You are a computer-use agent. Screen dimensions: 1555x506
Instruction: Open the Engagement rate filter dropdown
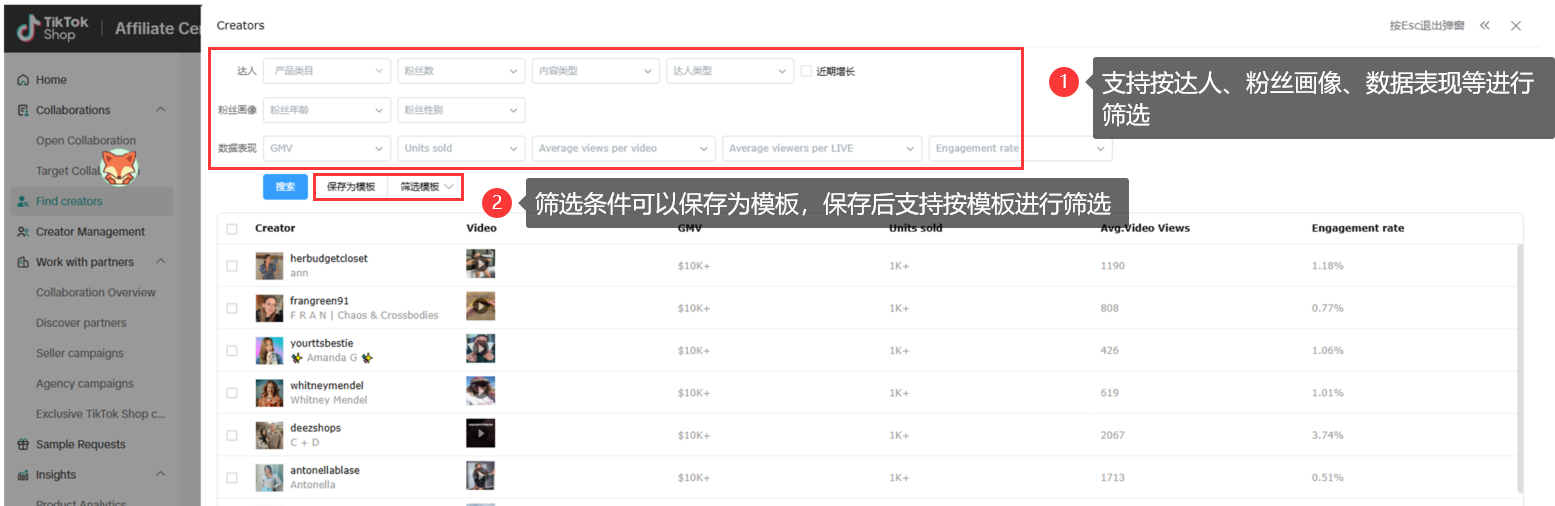(x=1020, y=148)
